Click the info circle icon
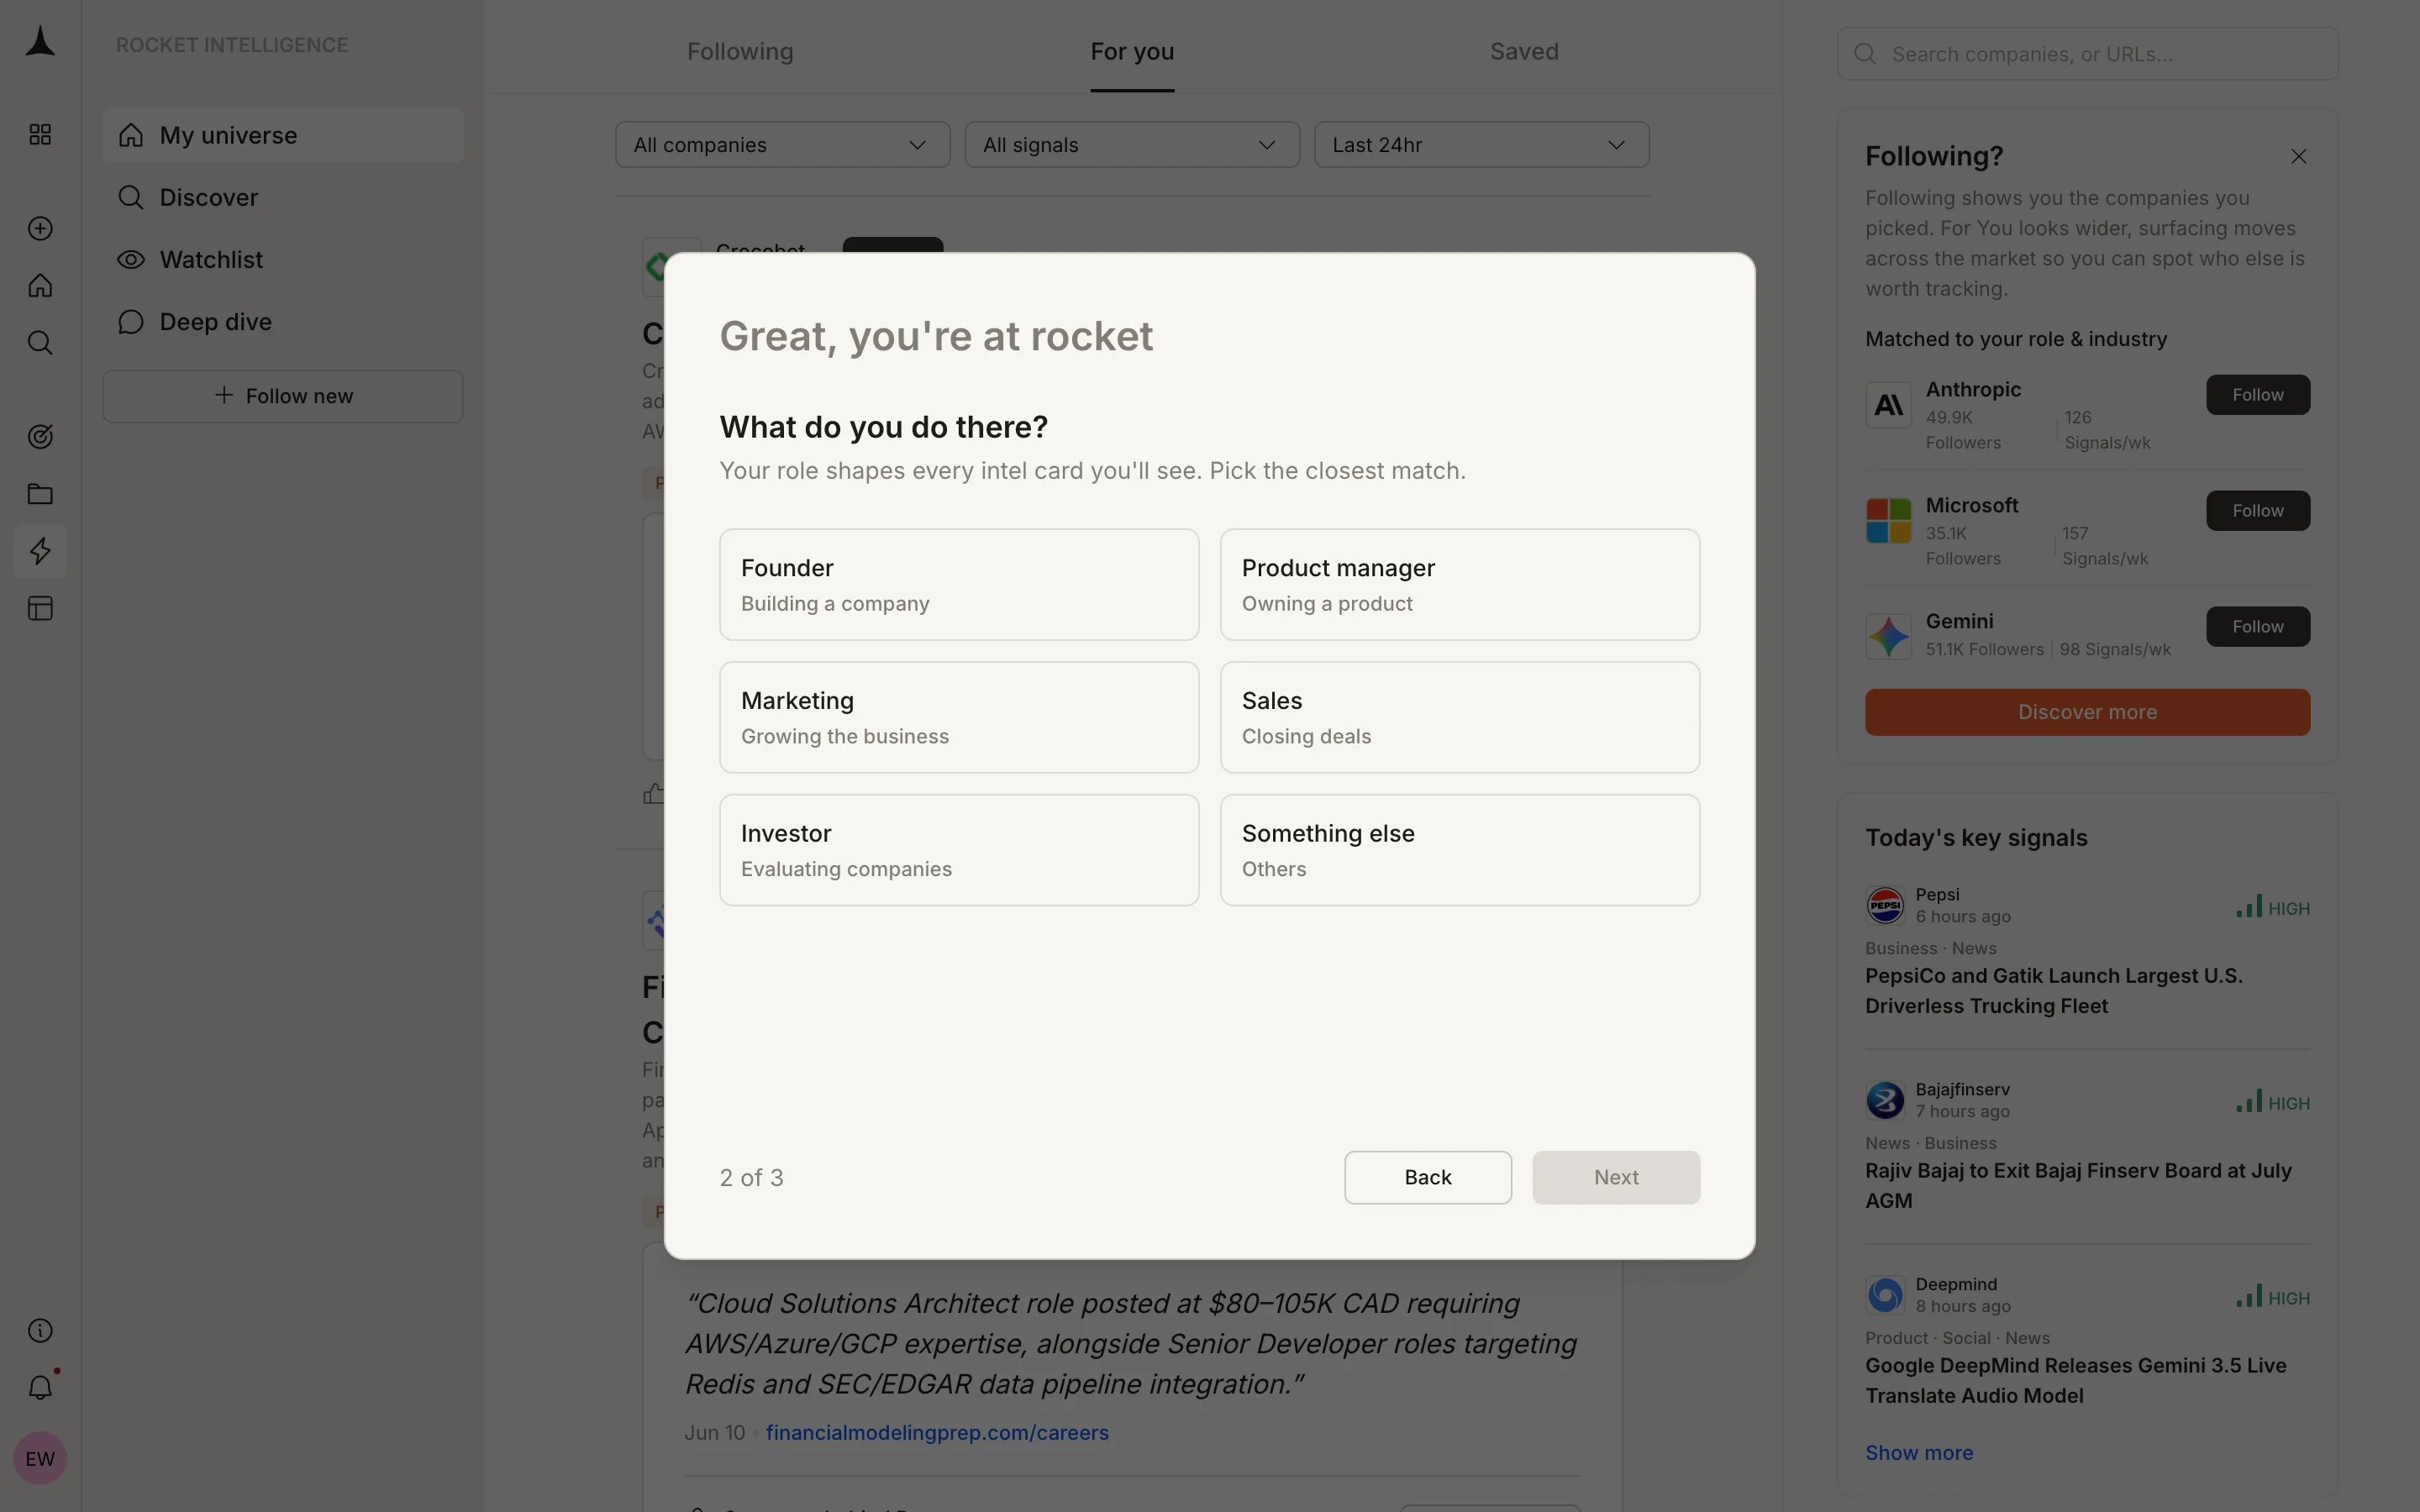Viewport: 2420px width, 1512px height. [40, 1330]
